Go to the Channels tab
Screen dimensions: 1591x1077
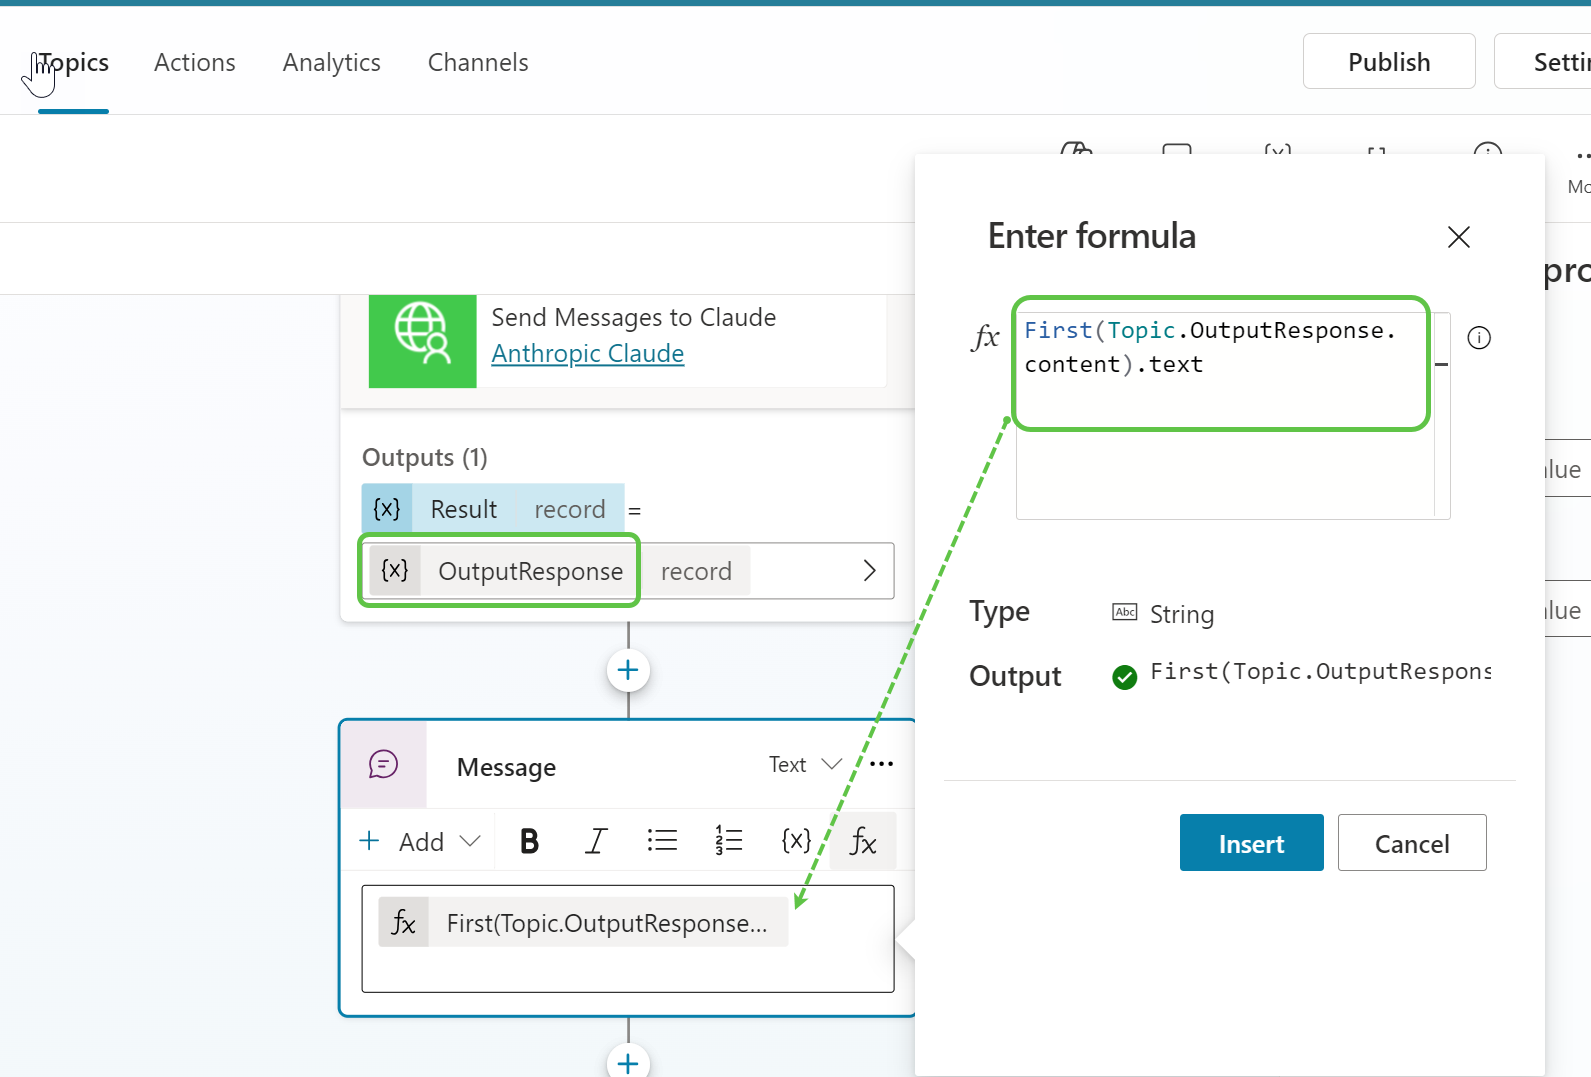click(x=478, y=63)
